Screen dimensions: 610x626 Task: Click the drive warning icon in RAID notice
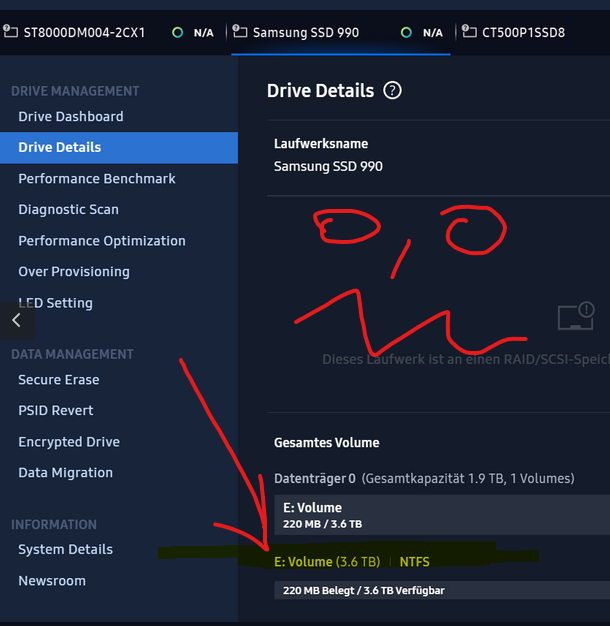pyautogui.click(x=576, y=316)
